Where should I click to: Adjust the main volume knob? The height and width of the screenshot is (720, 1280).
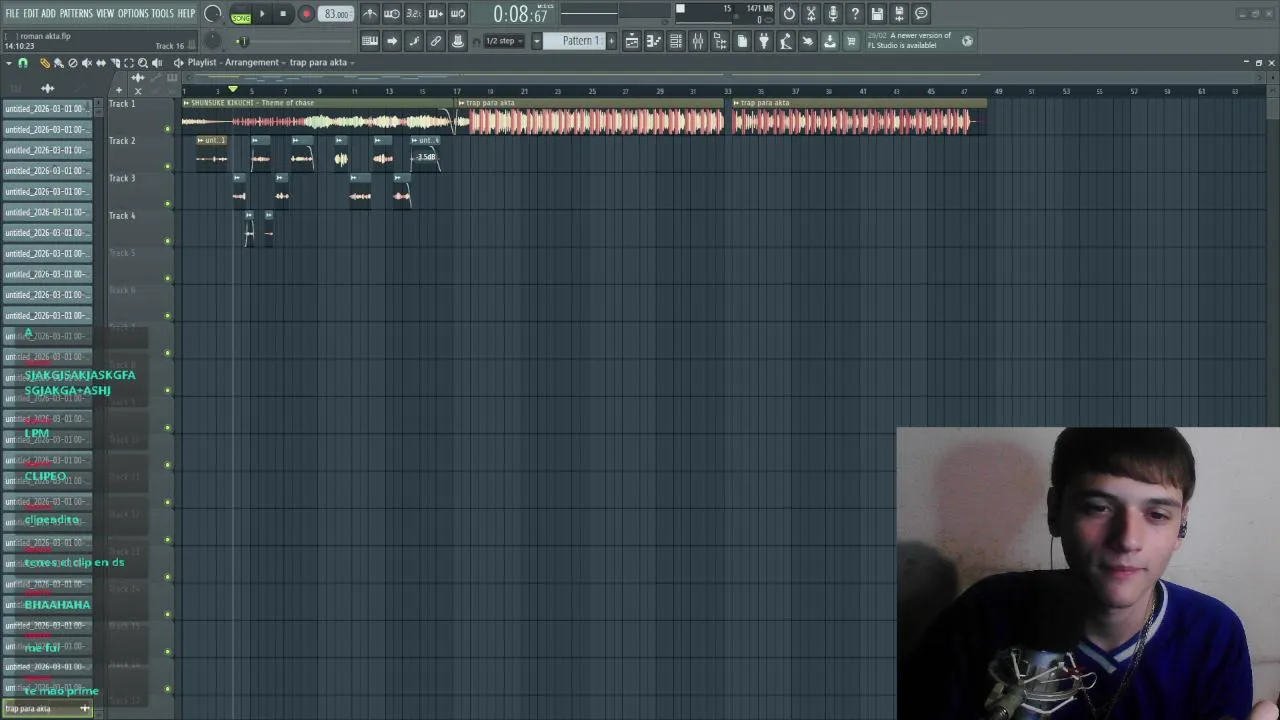(213, 14)
